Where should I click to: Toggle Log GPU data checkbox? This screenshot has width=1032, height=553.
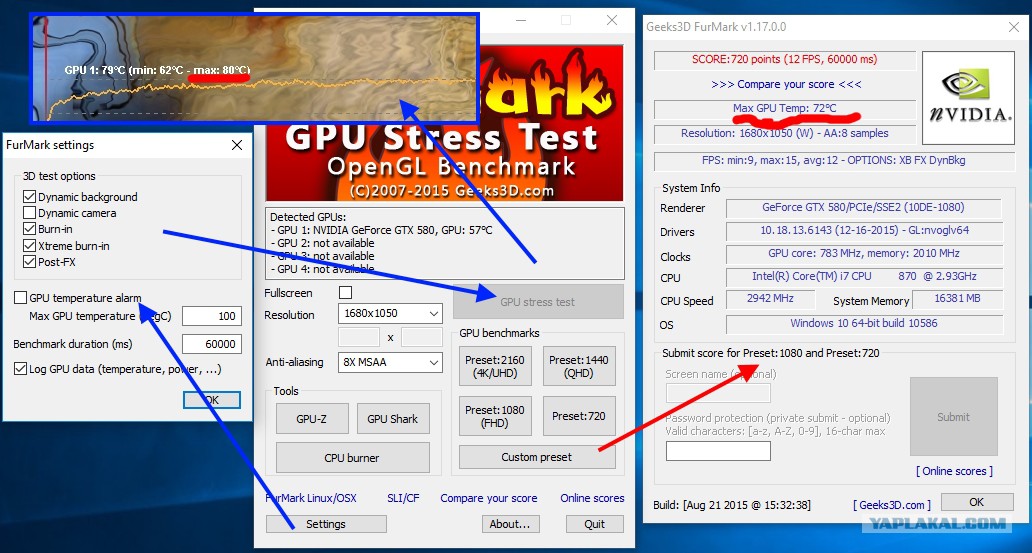(20, 369)
